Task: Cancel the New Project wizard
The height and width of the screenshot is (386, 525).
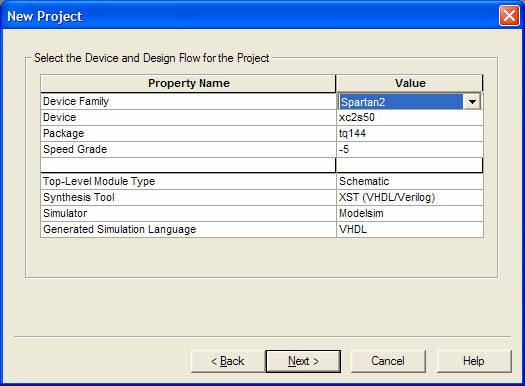Action: pos(388,361)
